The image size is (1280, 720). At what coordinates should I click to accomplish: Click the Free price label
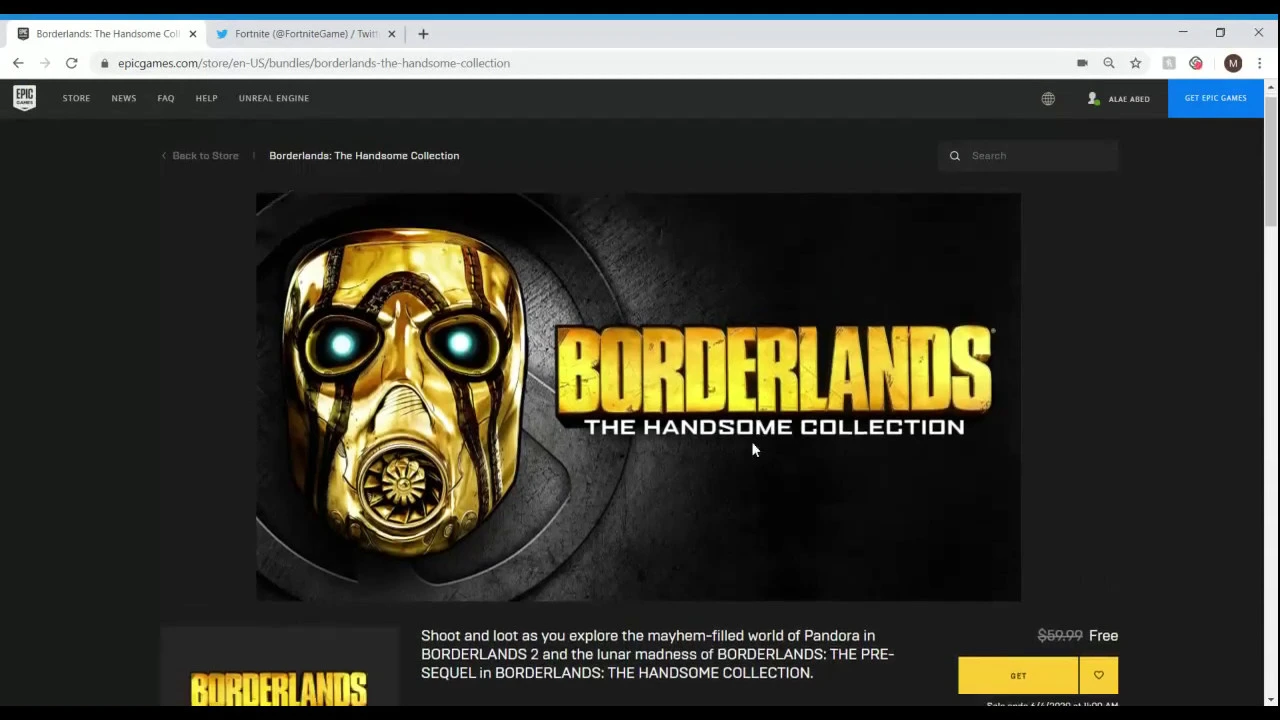click(1103, 636)
